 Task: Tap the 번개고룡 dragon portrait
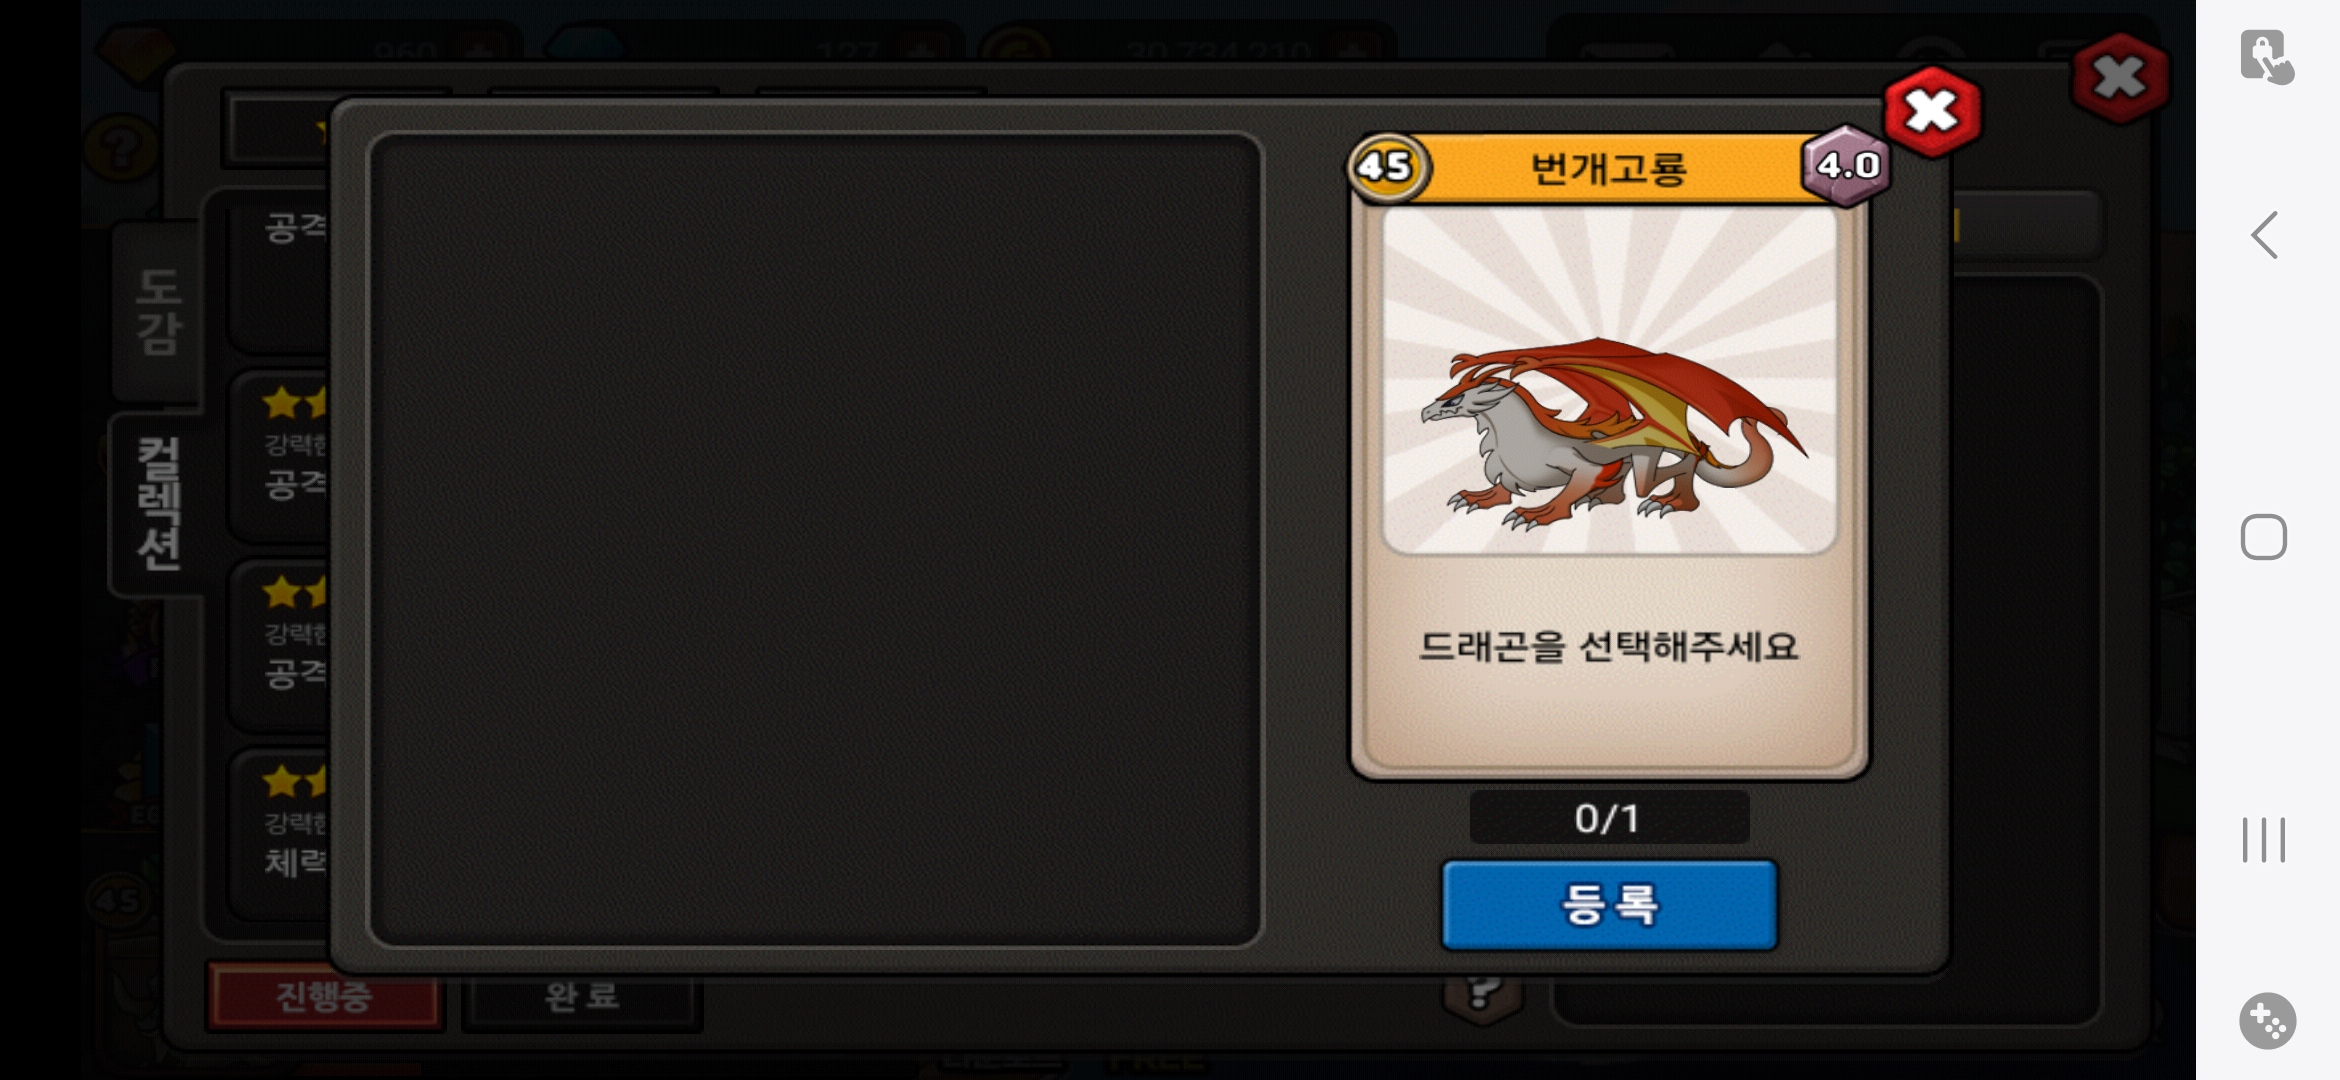1609,380
